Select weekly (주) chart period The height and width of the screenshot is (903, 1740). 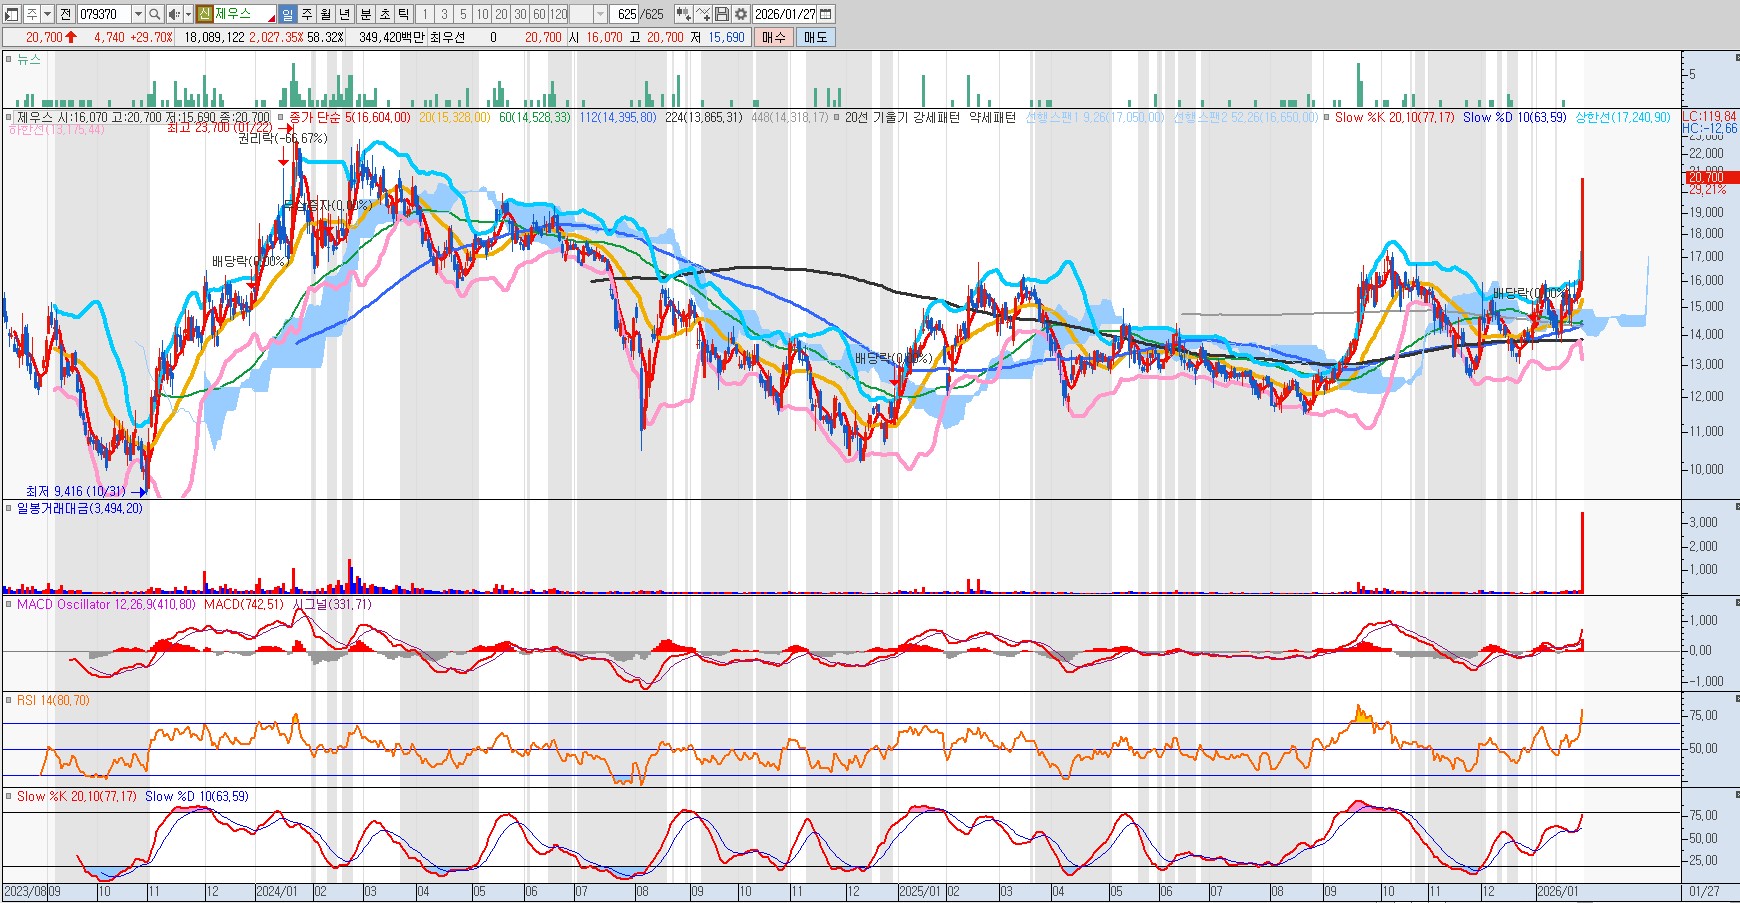tap(307, 14)
